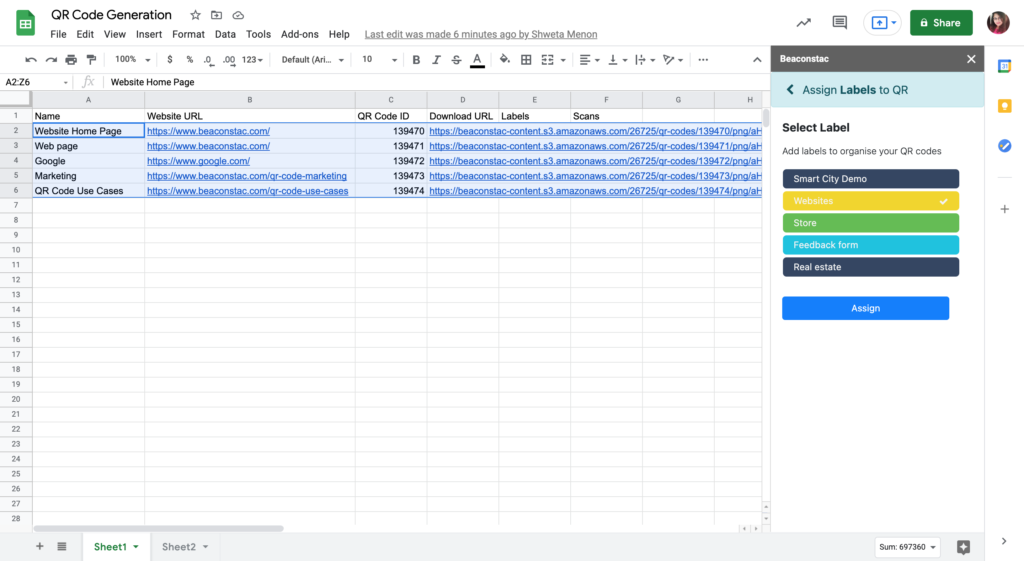Open vertical align dropdown
1024x561 pixels.
[617, 59]
